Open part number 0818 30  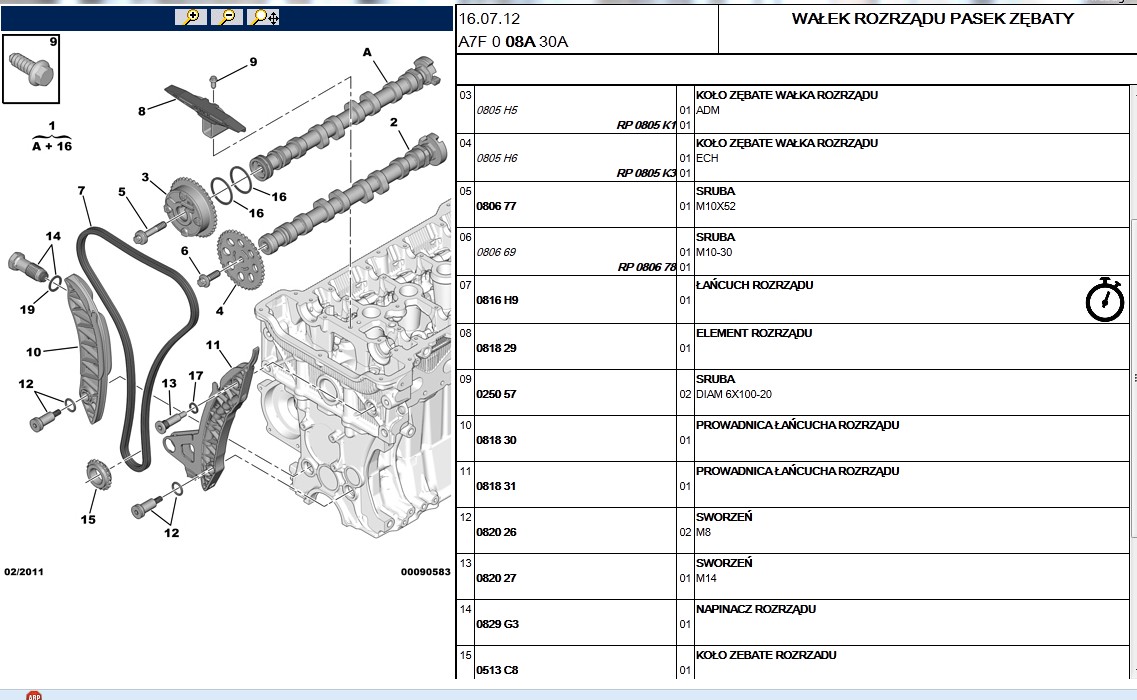click(x=496, y=440)
